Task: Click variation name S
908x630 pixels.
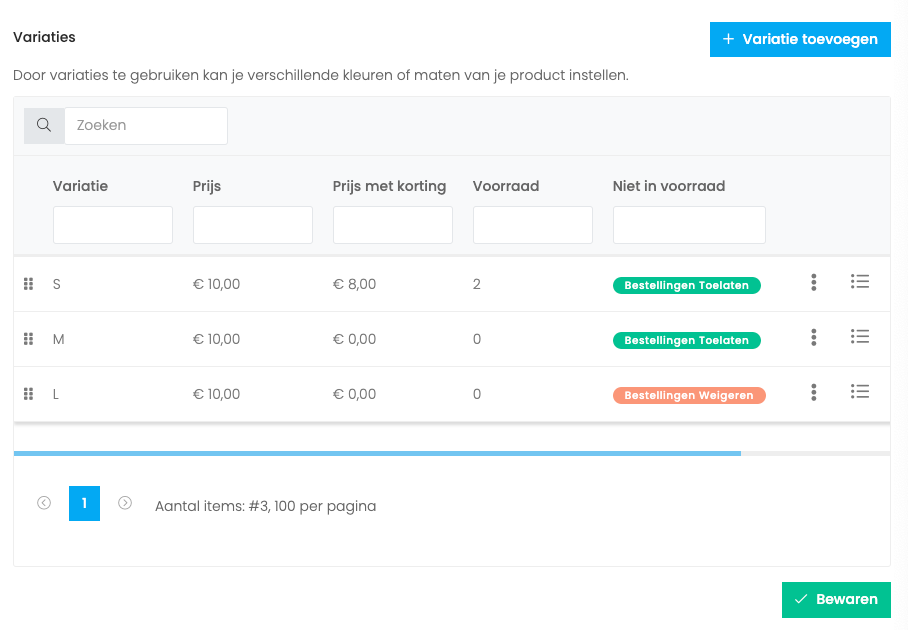Action: (x=57, y=284)
